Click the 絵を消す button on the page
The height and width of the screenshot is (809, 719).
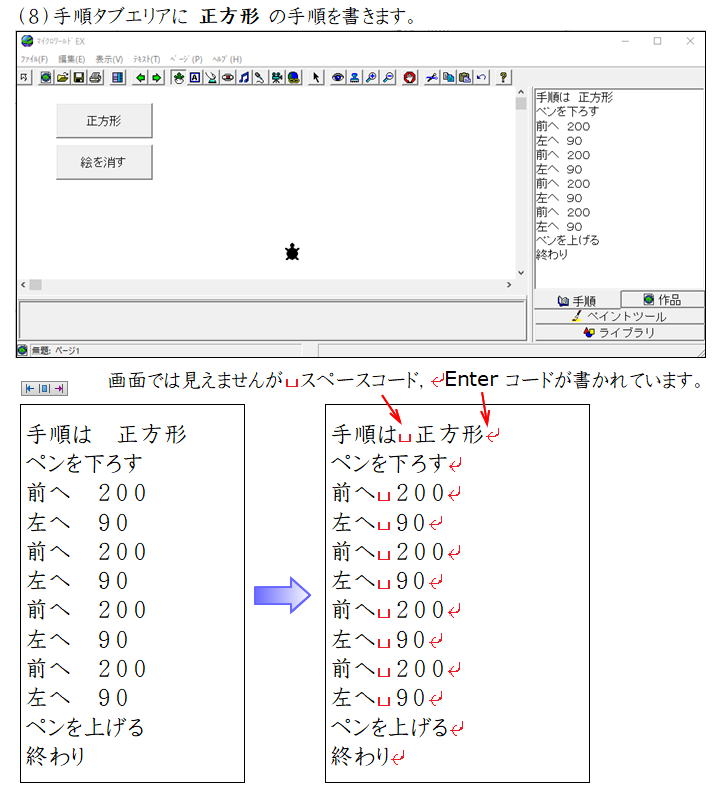[x=104, y=162]
